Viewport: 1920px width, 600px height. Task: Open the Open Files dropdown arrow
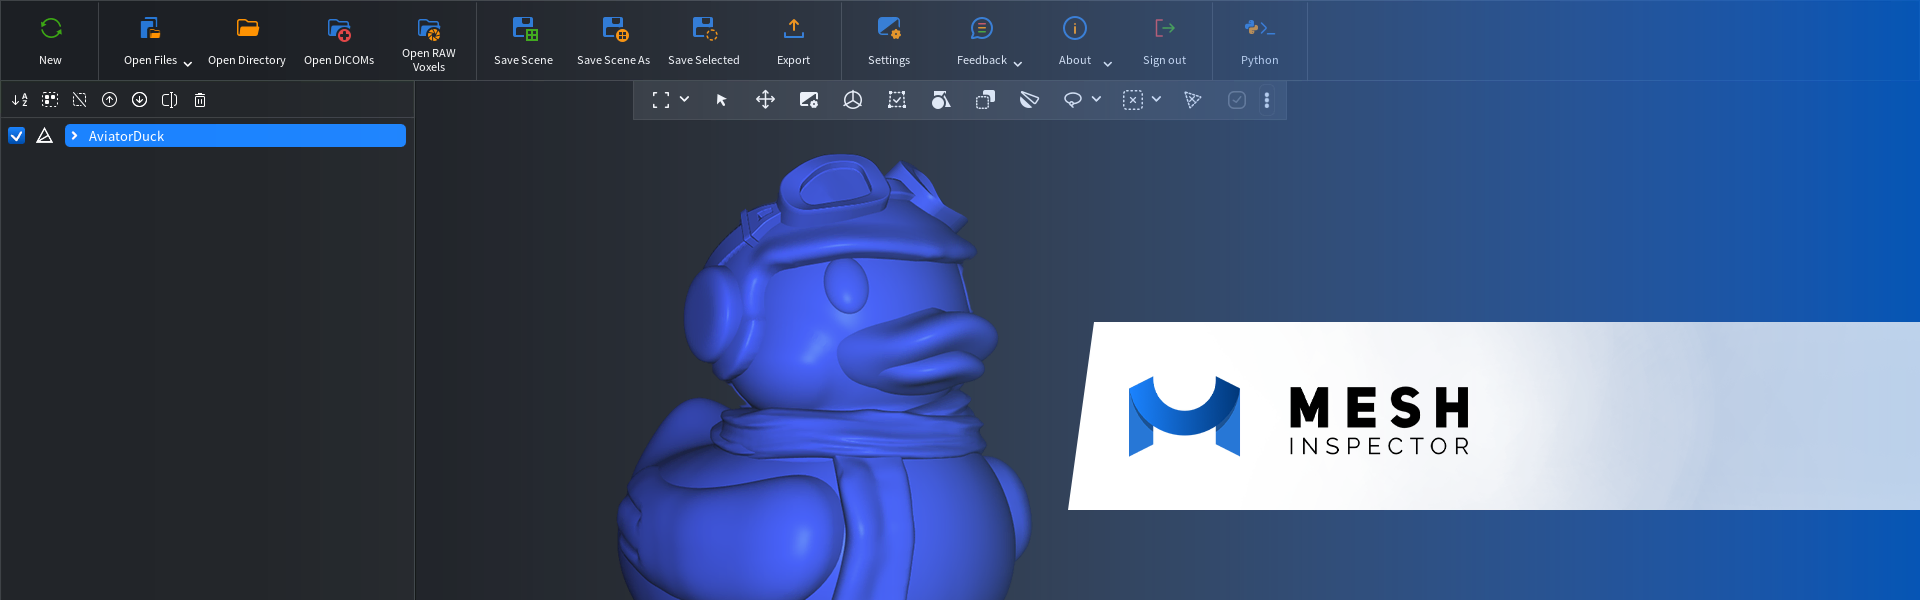pos(187,63)
